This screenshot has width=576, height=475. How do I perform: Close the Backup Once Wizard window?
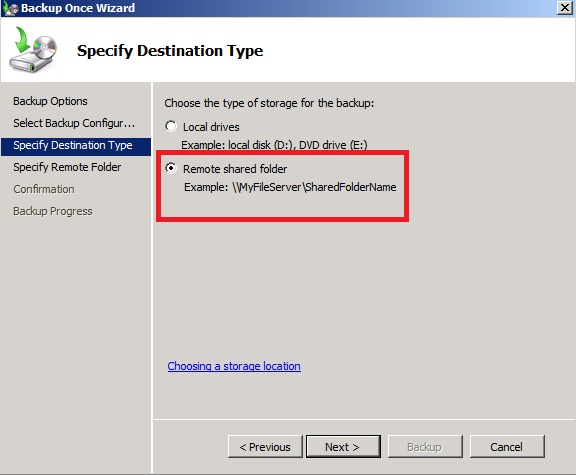[564, 8]
